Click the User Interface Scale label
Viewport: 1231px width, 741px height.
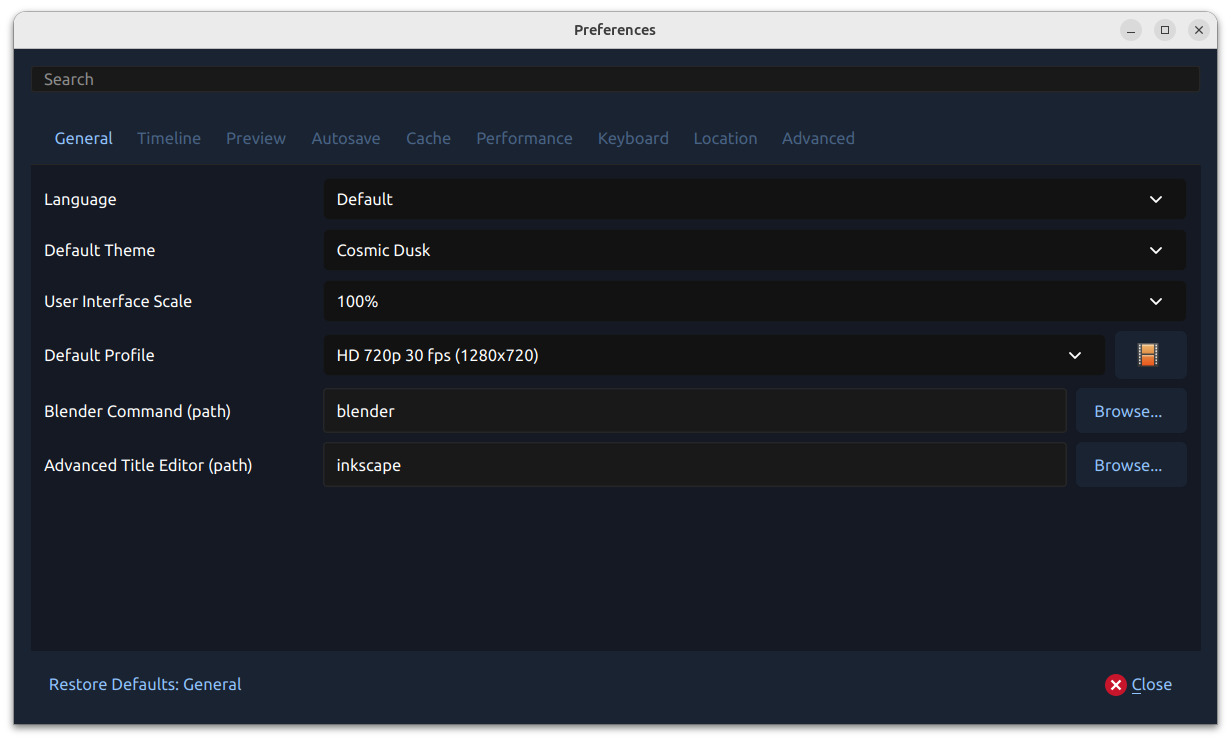(118, 301)
